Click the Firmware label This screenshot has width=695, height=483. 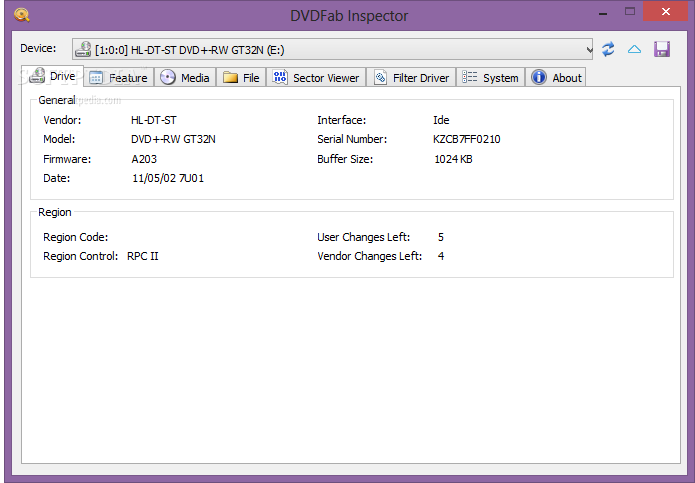tap(67, 159)
